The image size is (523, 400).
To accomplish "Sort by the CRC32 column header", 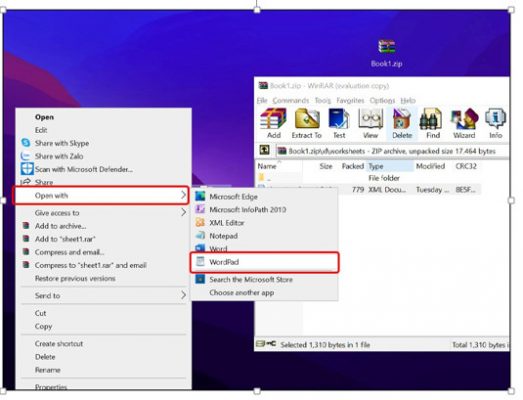I will pyautogui.click(x=466, y=166).
